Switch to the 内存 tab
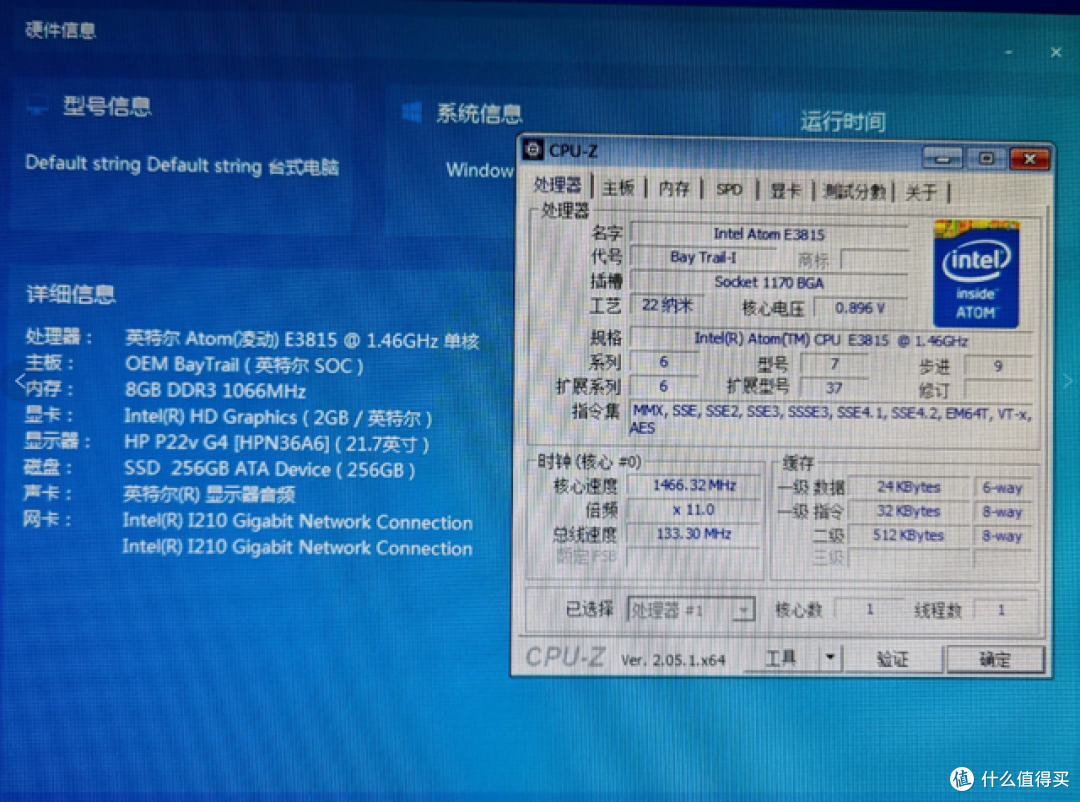 click(x=674, y=188)
